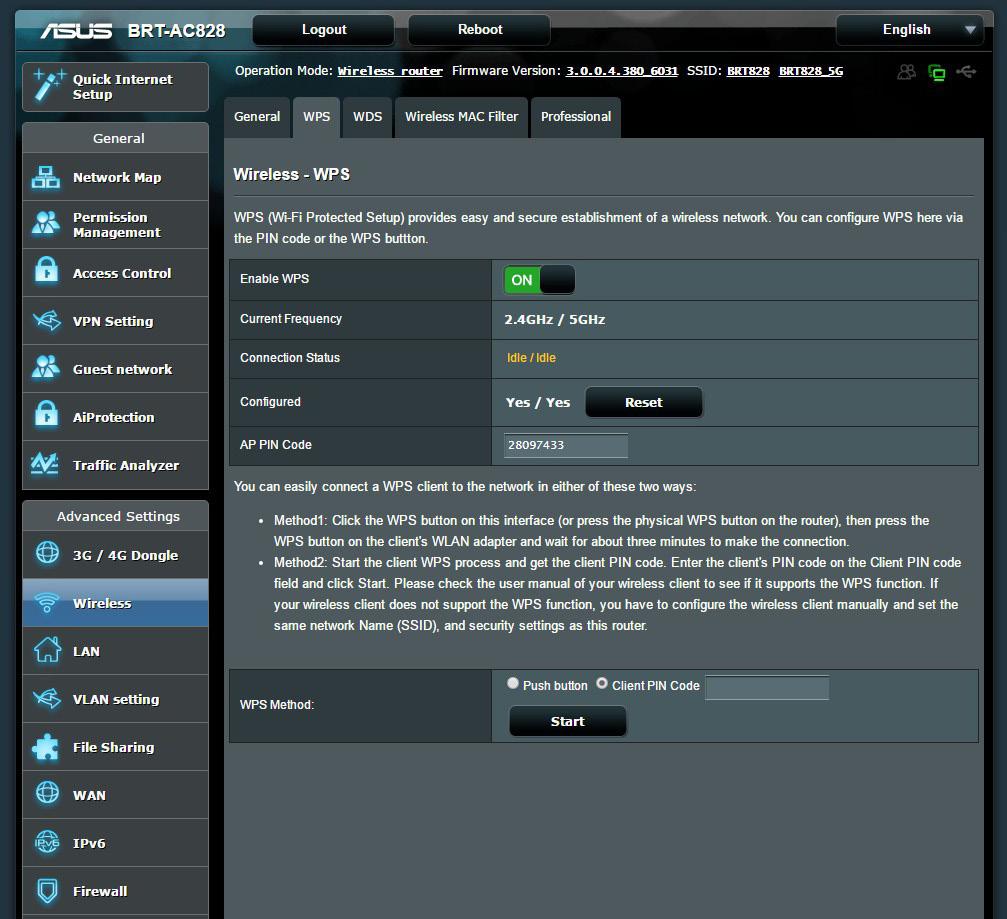Click the VPN Setting icon

coord(47,320)
